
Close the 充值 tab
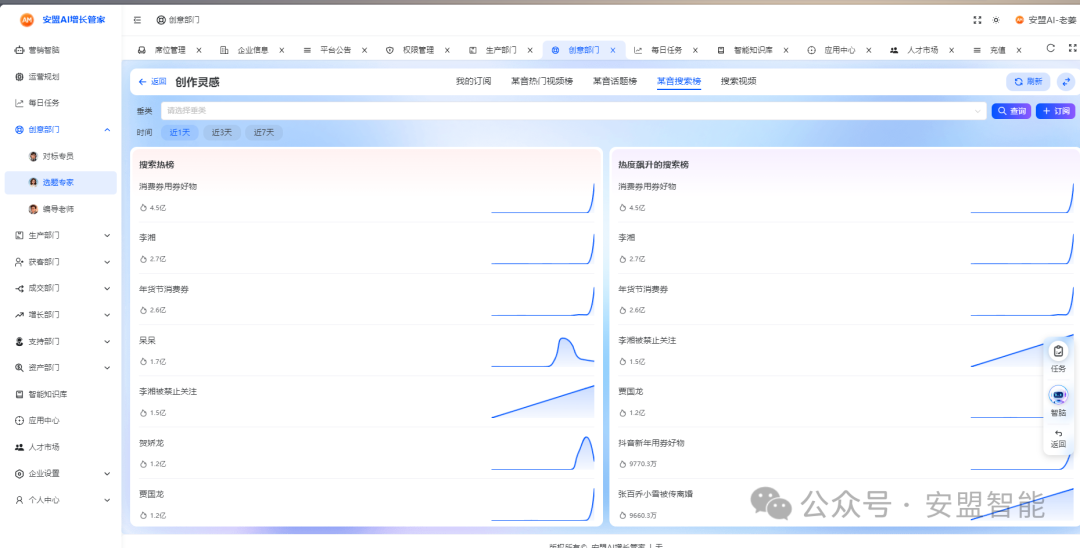1018,50
